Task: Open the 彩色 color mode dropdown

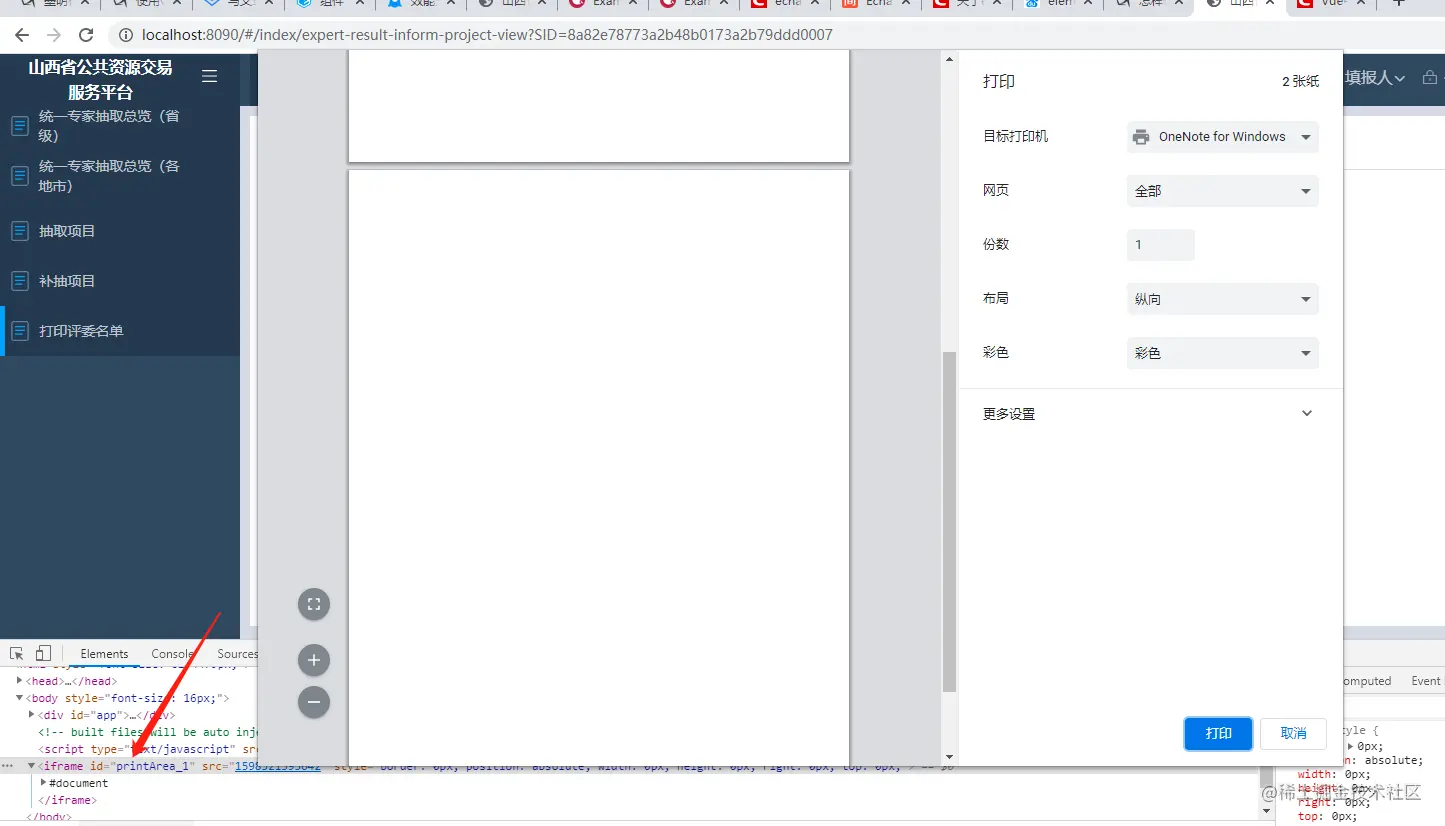Action: 1222,353
